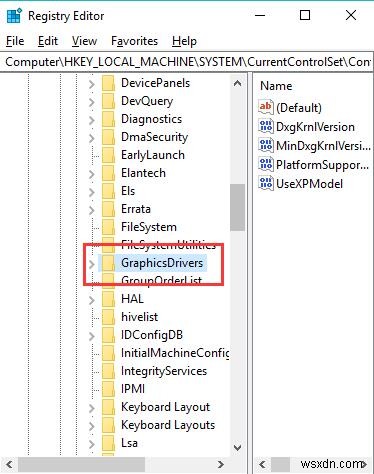Click the tree pane horizontal scroll left arrow
The height and width of the screenshot is (474, 374).
point(9,464)
